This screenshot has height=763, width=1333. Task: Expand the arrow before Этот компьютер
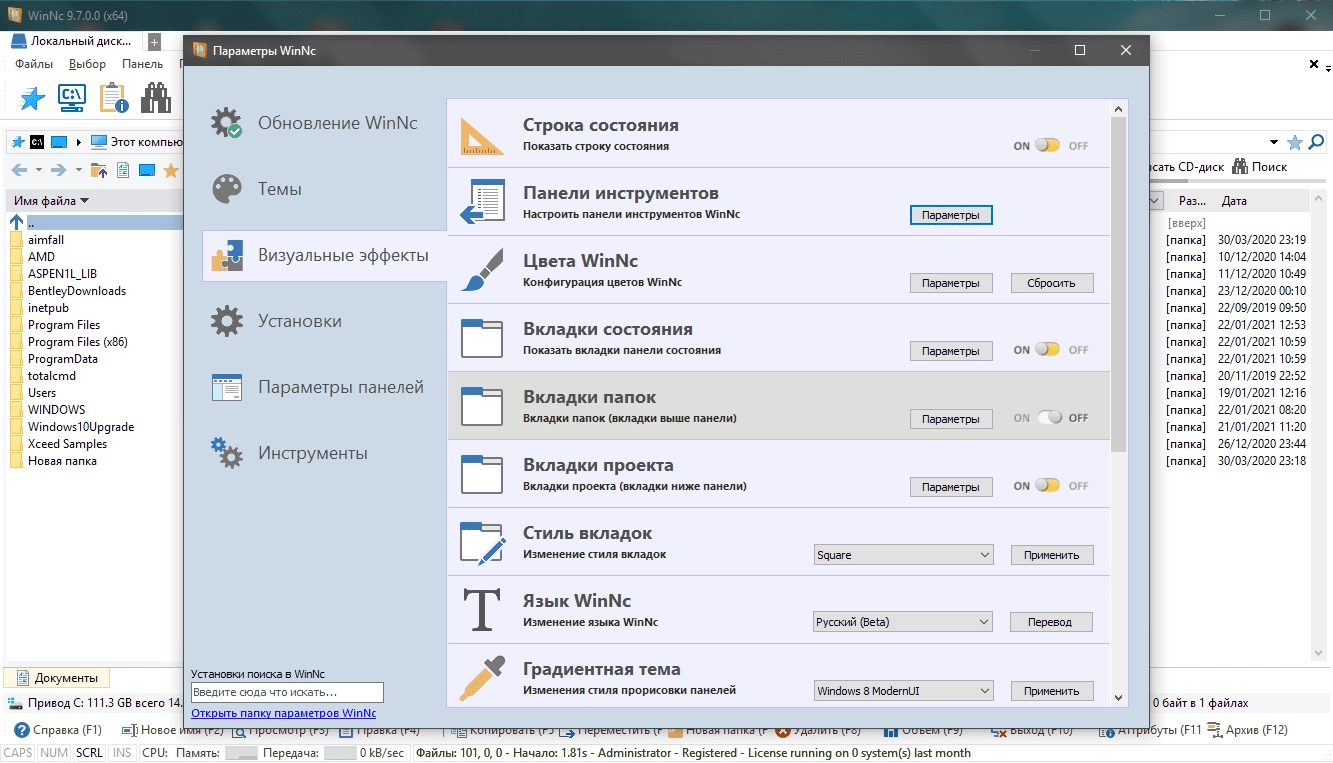[x=78, y=142]
